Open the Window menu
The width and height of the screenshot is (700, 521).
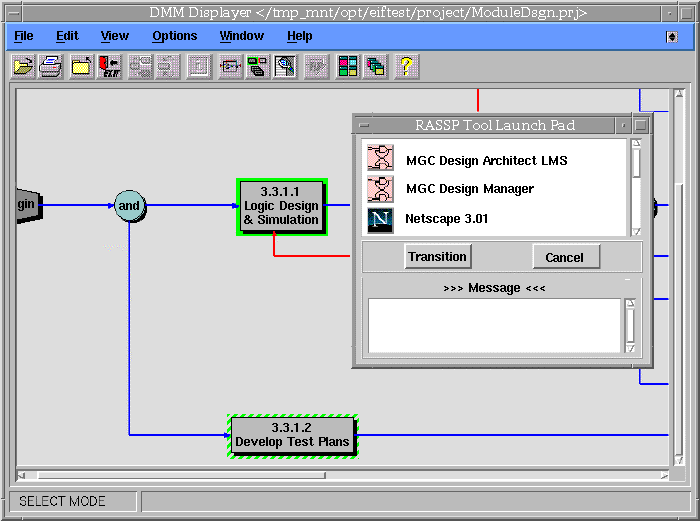click(x=242, y=36)
